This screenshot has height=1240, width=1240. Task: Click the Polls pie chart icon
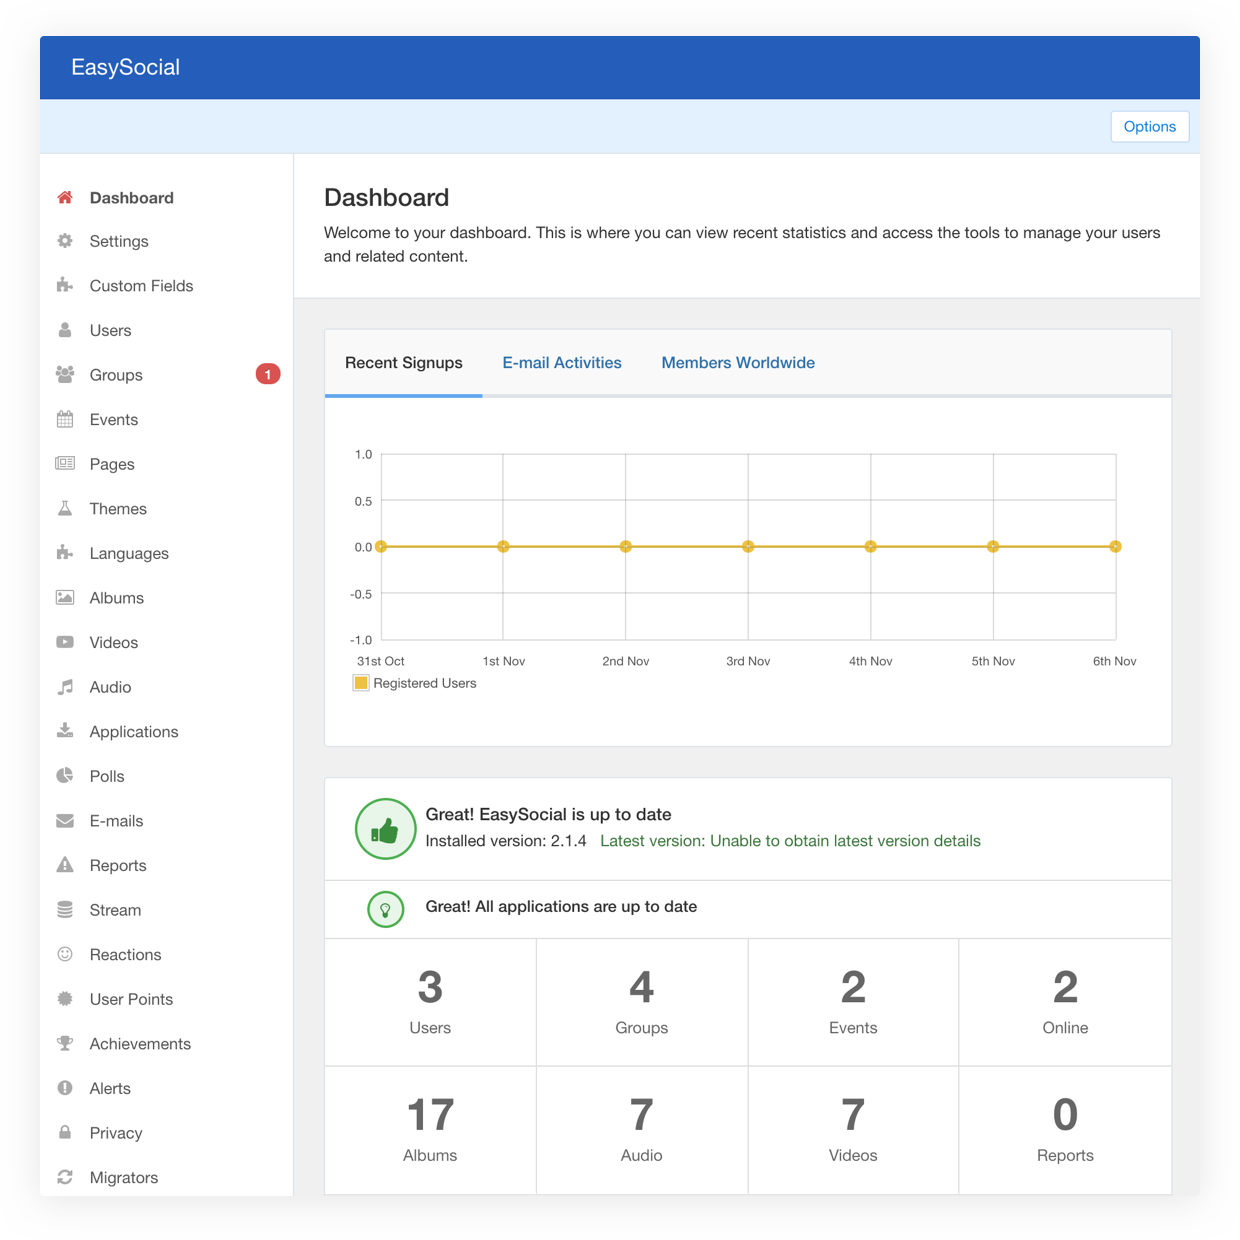[65, 776]
